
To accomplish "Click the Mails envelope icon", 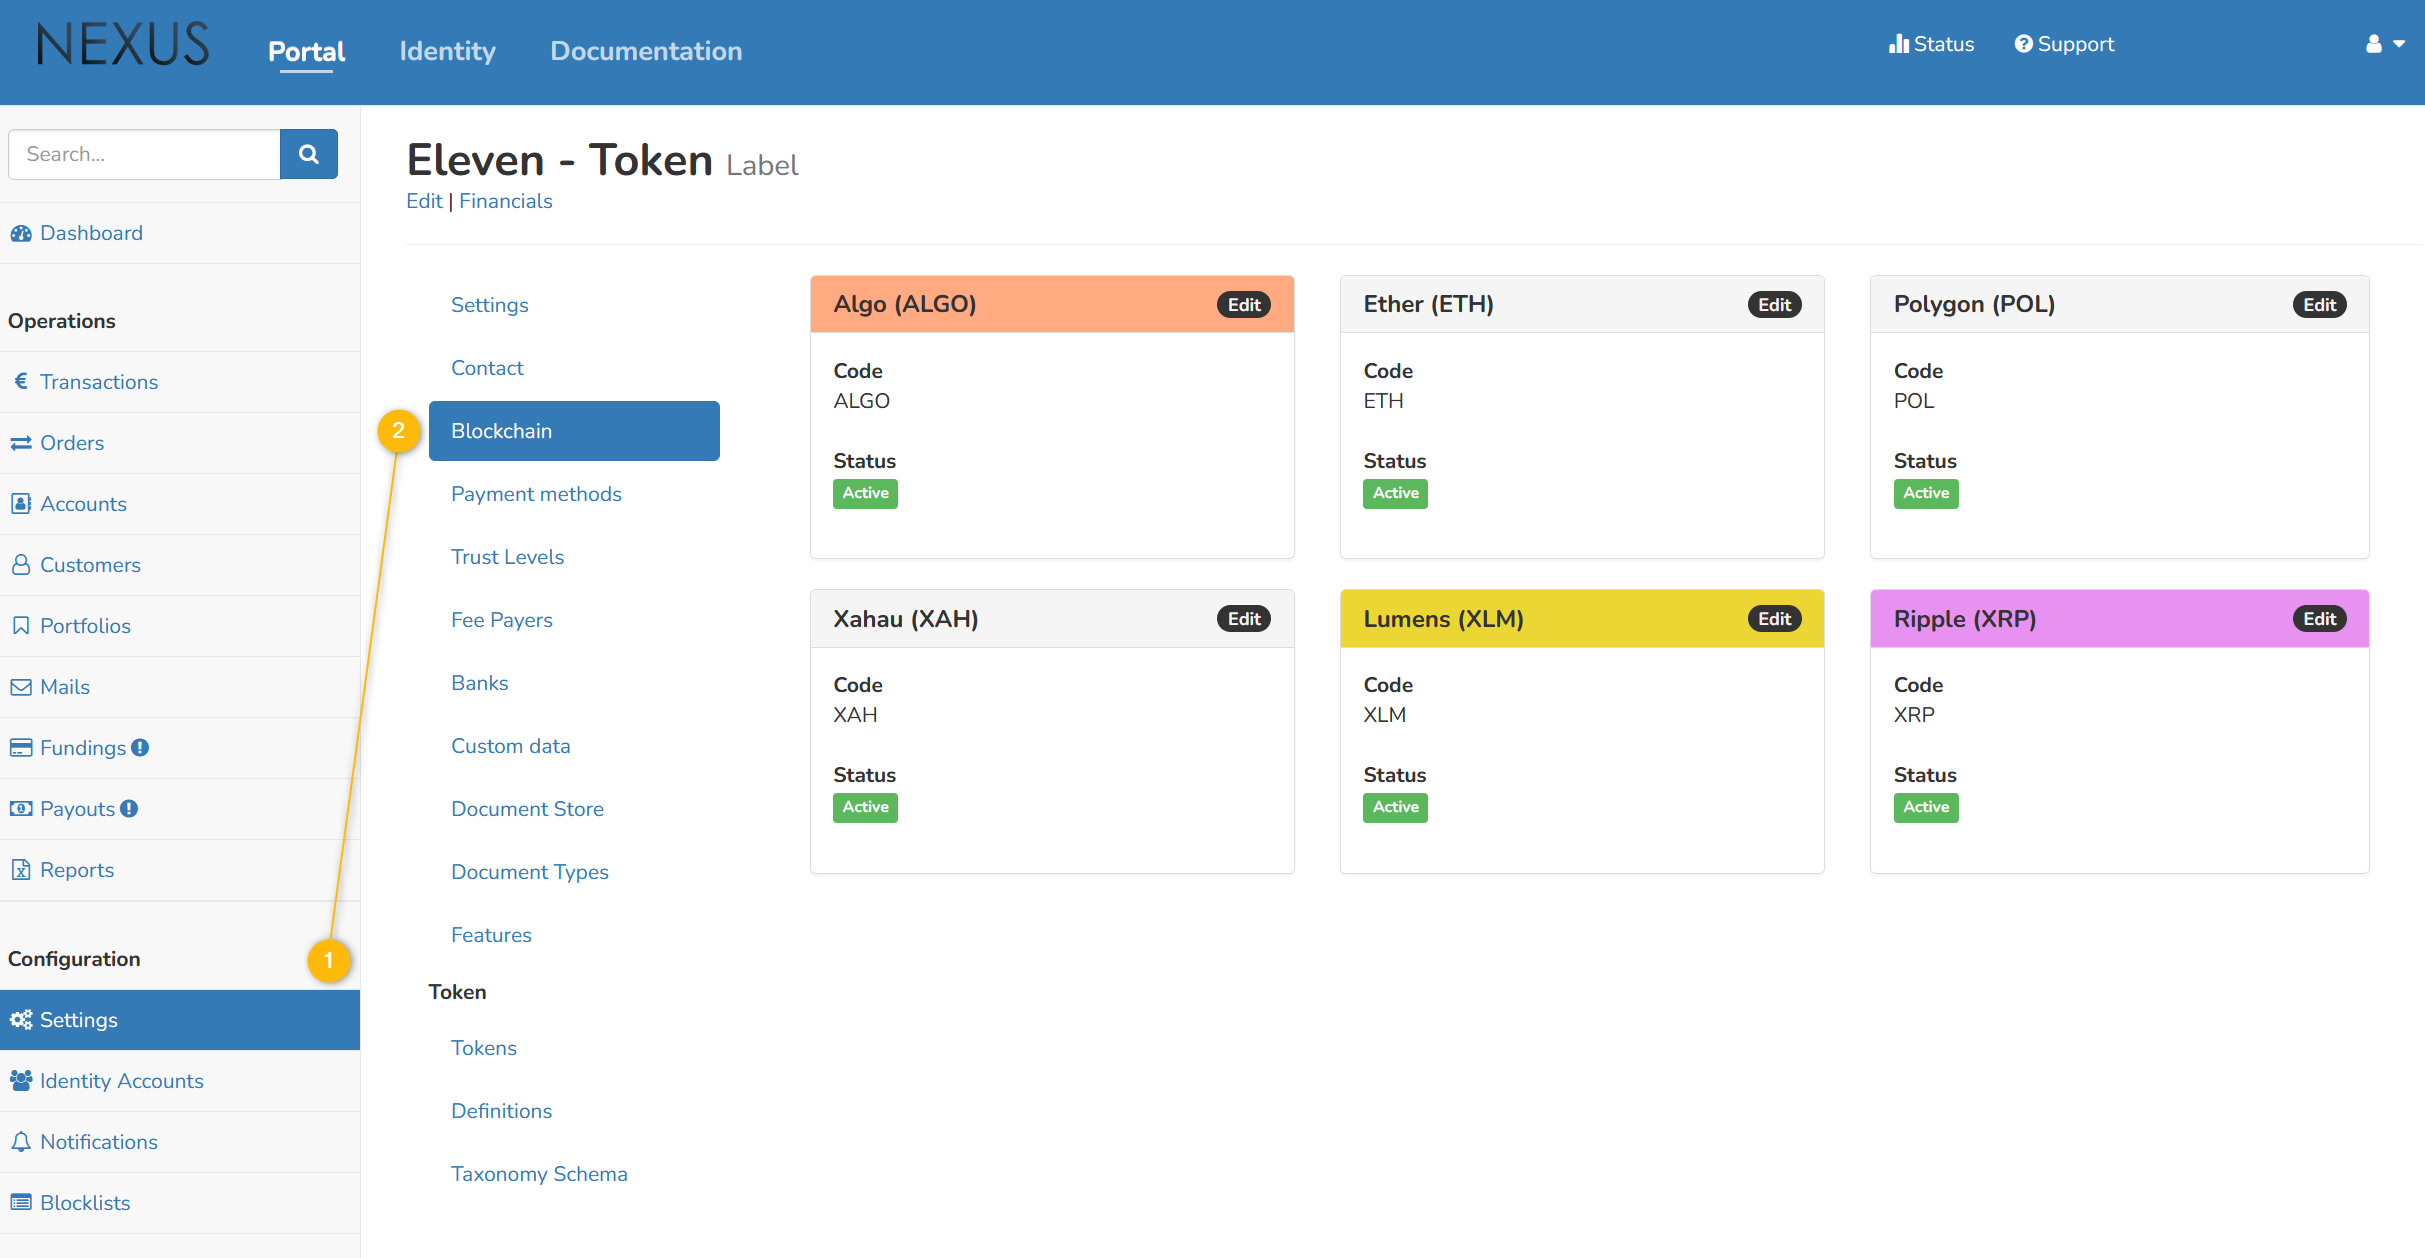I will [21, 687].
